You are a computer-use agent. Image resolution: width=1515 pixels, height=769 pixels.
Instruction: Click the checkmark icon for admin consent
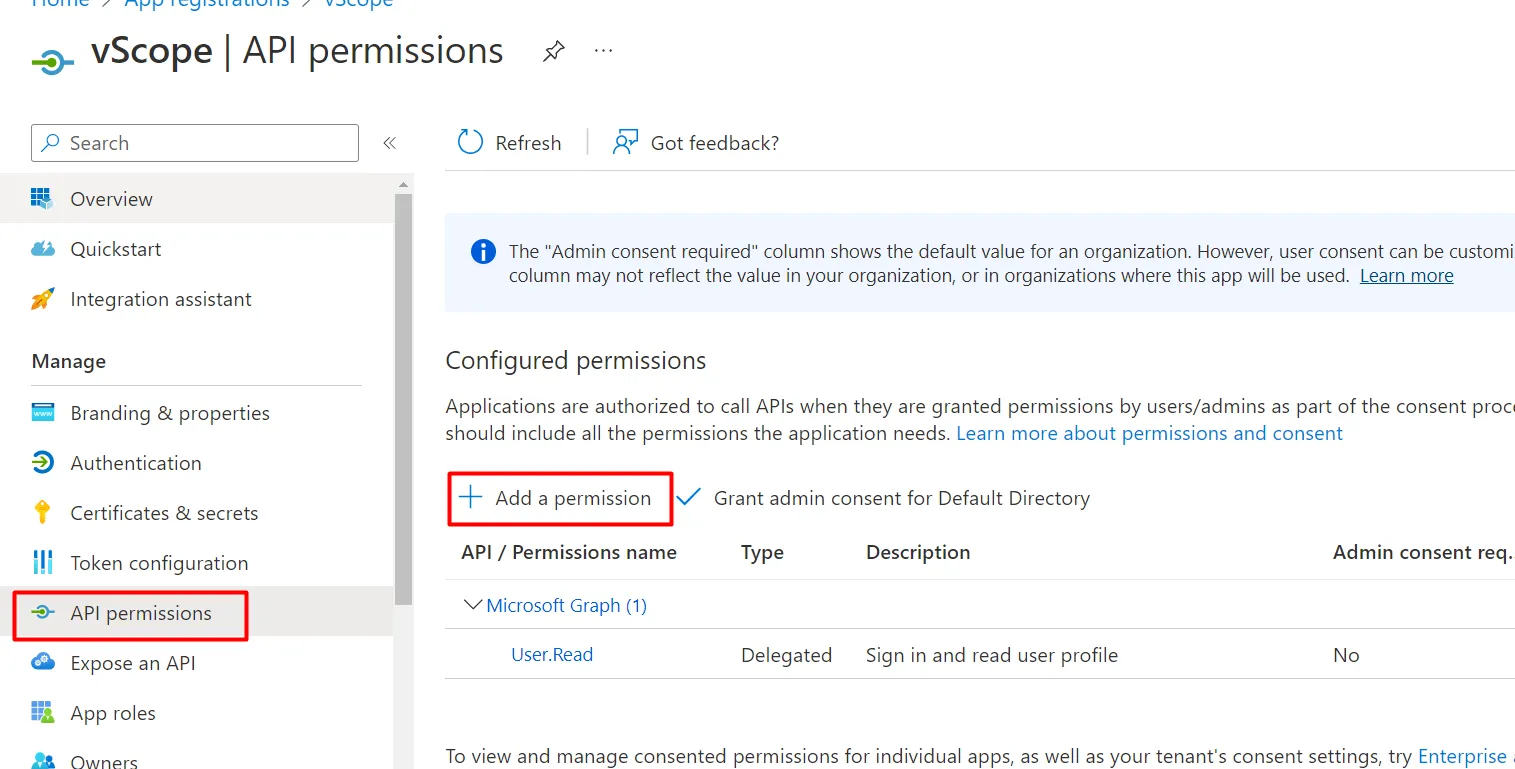tap(689, 497)
